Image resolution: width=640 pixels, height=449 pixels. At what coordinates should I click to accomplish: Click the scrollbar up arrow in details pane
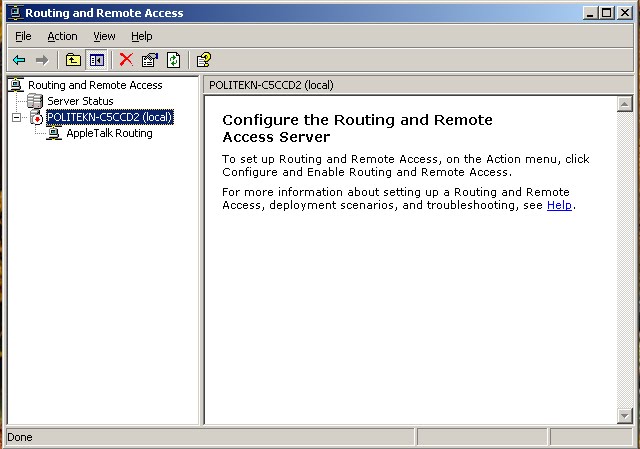tap(624, 104)
